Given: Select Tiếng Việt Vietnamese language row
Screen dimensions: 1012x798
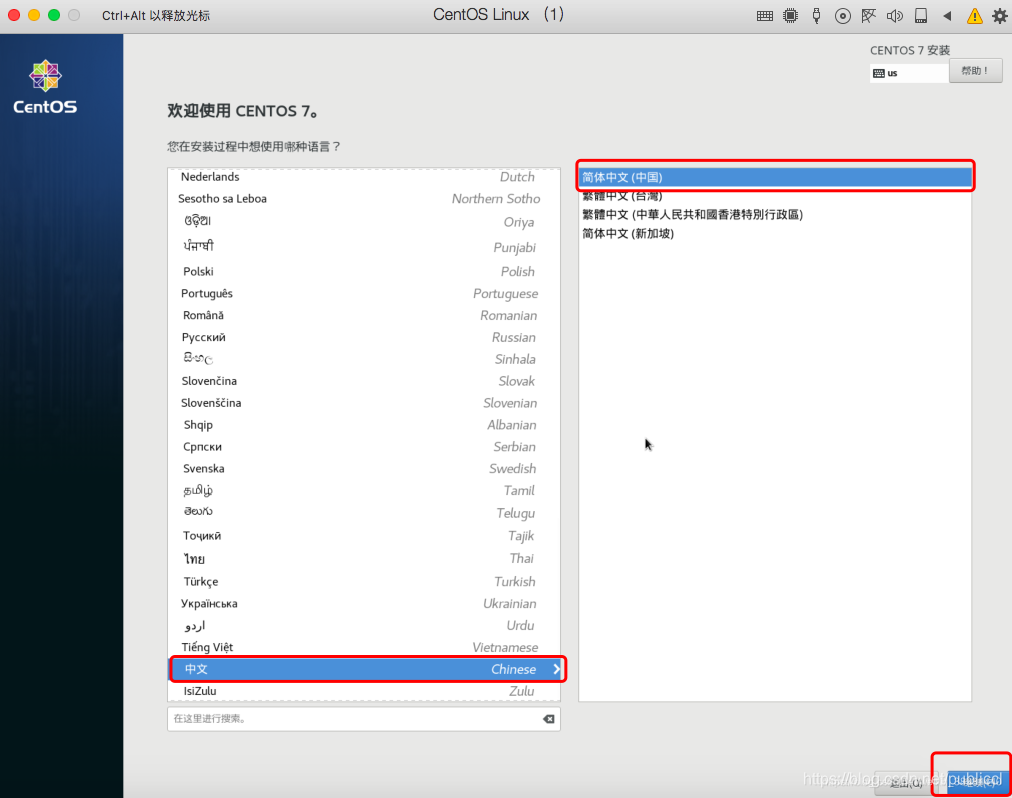Looking at the screenshot, I should coord(364,647).
